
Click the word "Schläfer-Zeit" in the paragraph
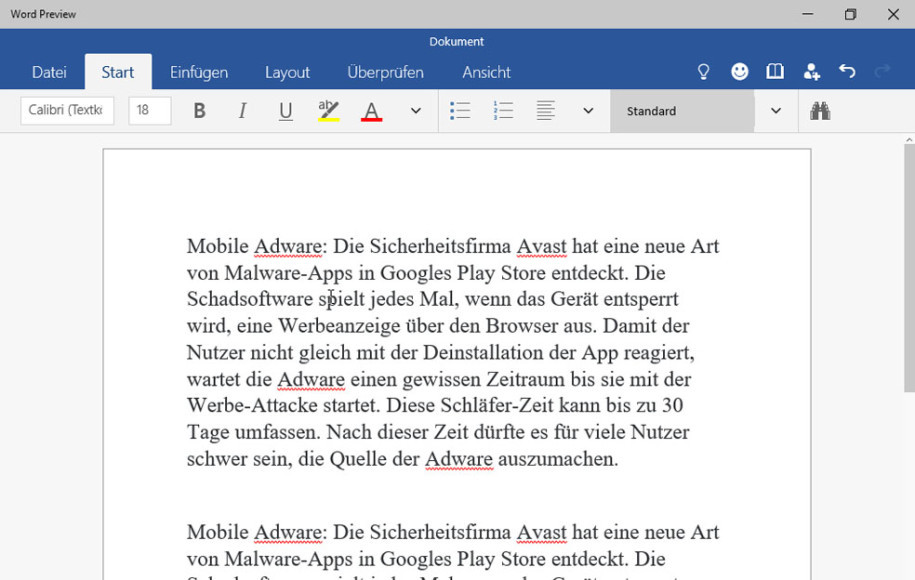497,405
